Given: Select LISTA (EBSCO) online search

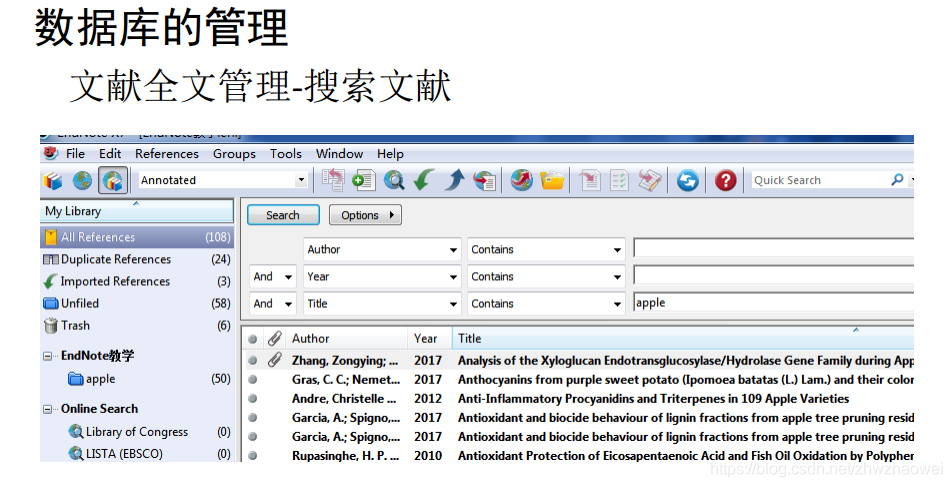Looking at the screenshot, I should [x=137, y=454].
